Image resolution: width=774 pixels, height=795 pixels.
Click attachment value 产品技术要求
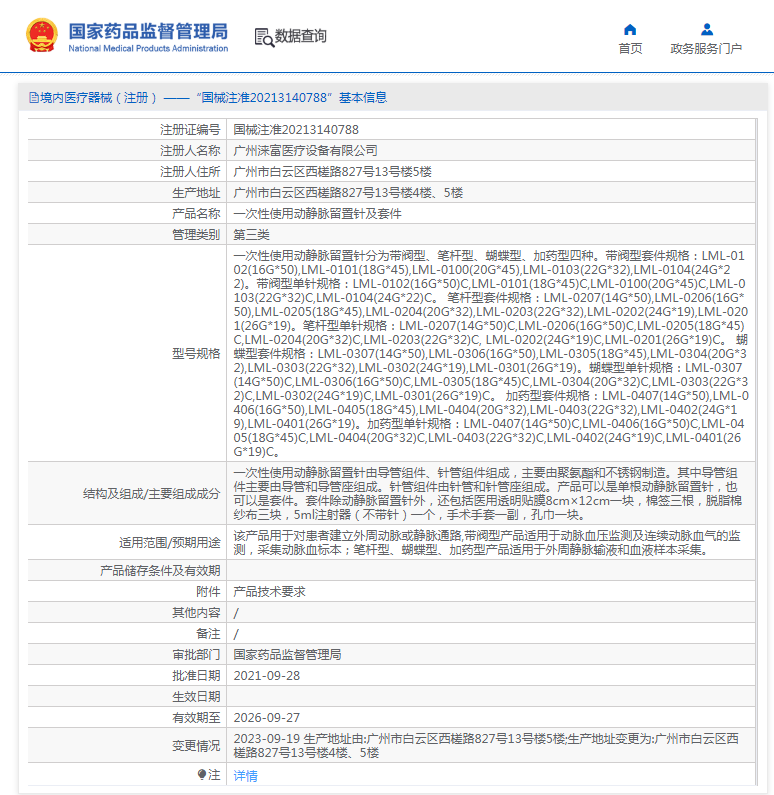(x=269, y=592)
